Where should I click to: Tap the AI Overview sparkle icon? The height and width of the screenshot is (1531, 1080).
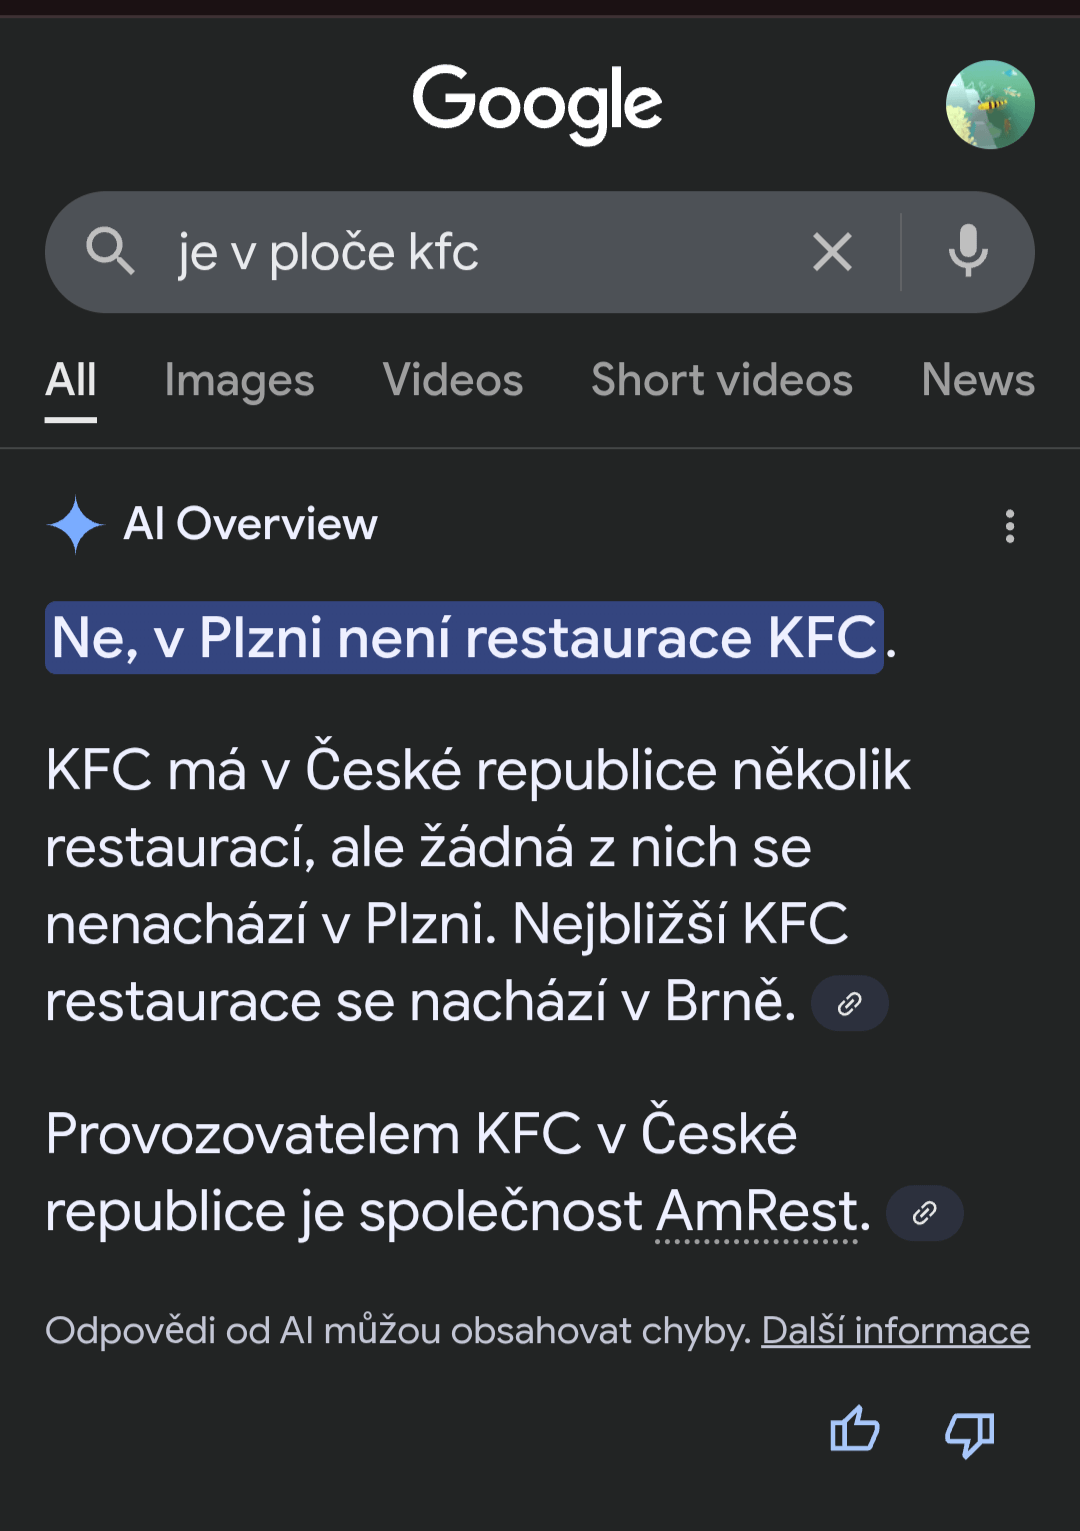click(75, 524)
